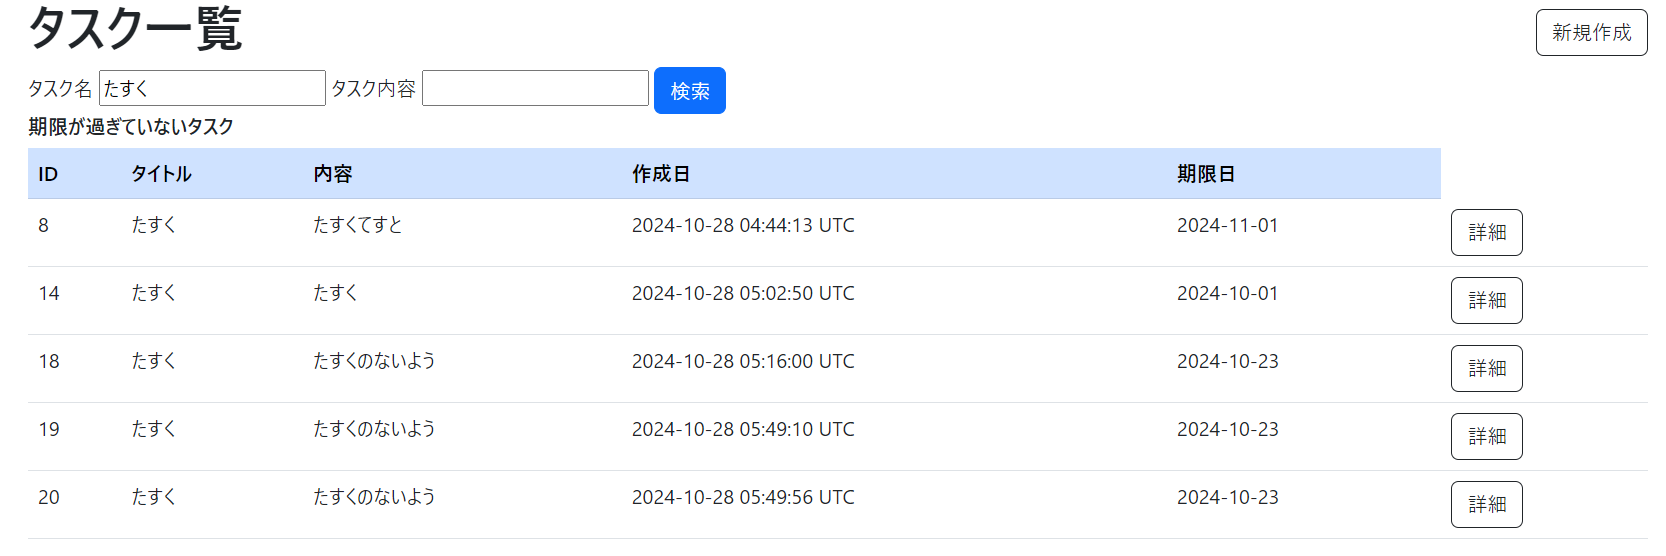Open 詳細 for task ID 8
This screenshot has width=1666, height=556.
coord(1486,232)
